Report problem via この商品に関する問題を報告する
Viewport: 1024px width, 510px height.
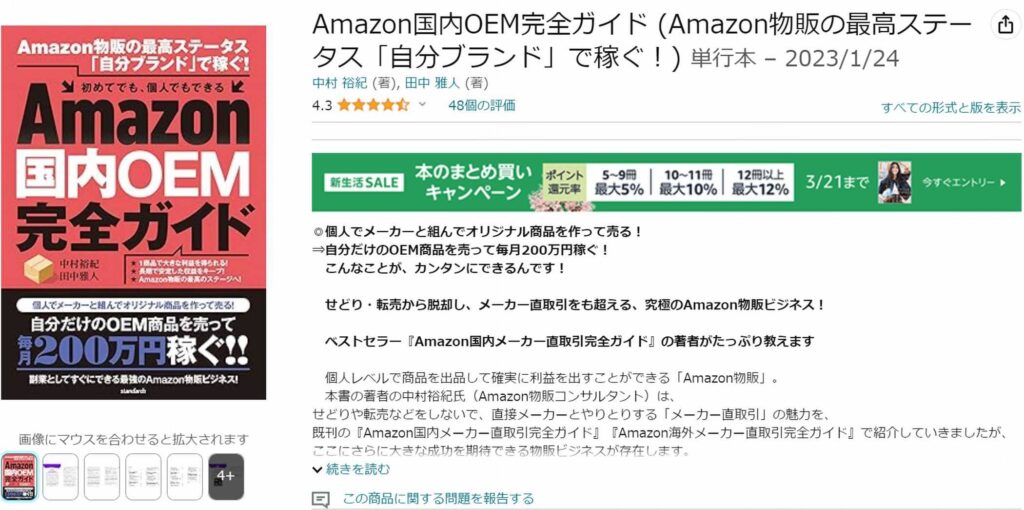click(438, 499)
